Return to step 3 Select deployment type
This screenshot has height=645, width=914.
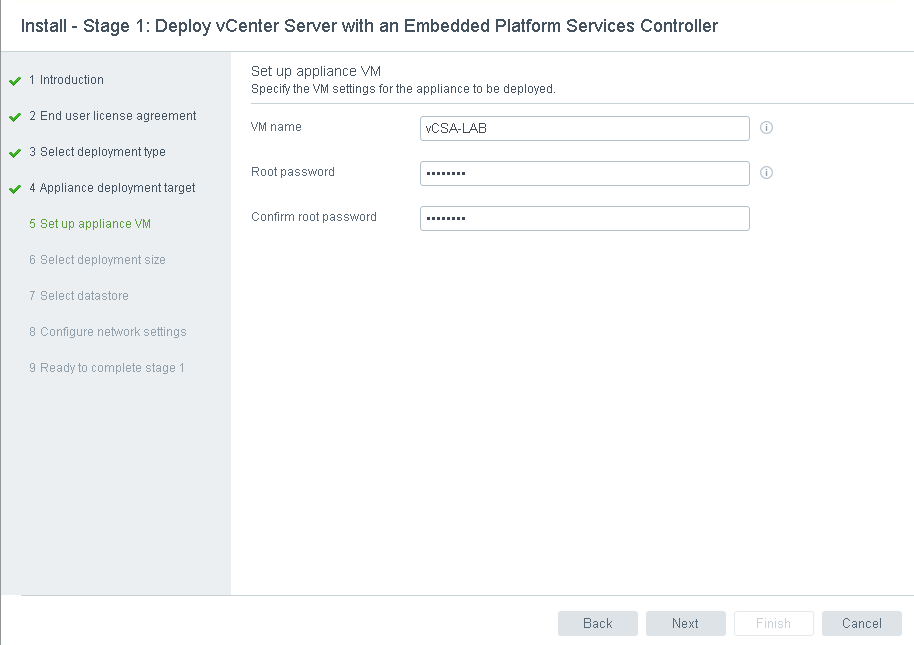[x=97, y=152]
